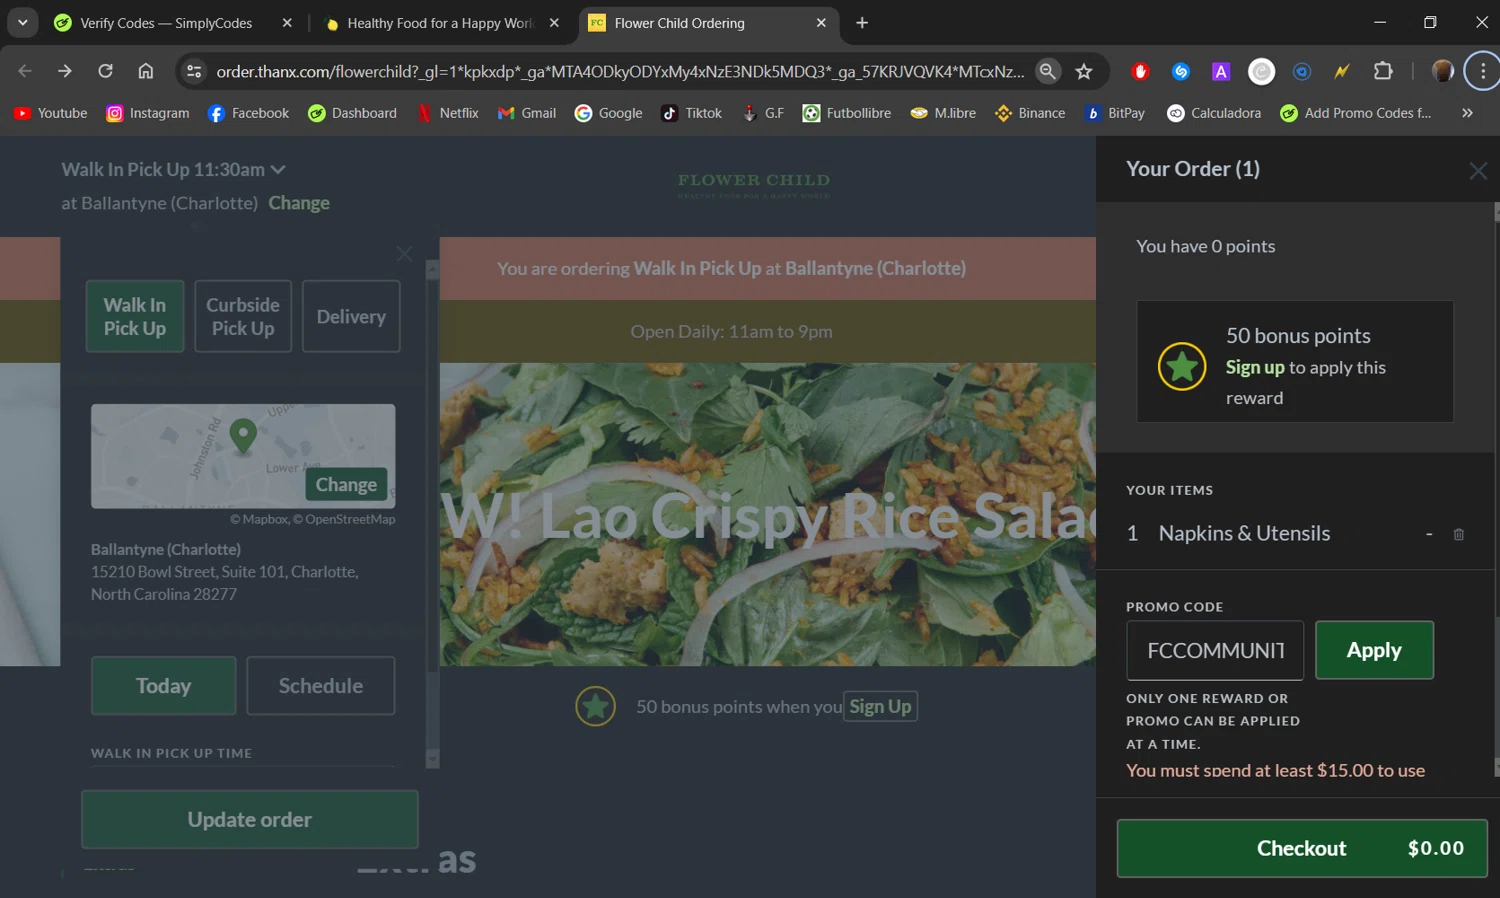This screenshot has height=898, width=1500.
Task: Apply the promo code
Action: 1374,650
